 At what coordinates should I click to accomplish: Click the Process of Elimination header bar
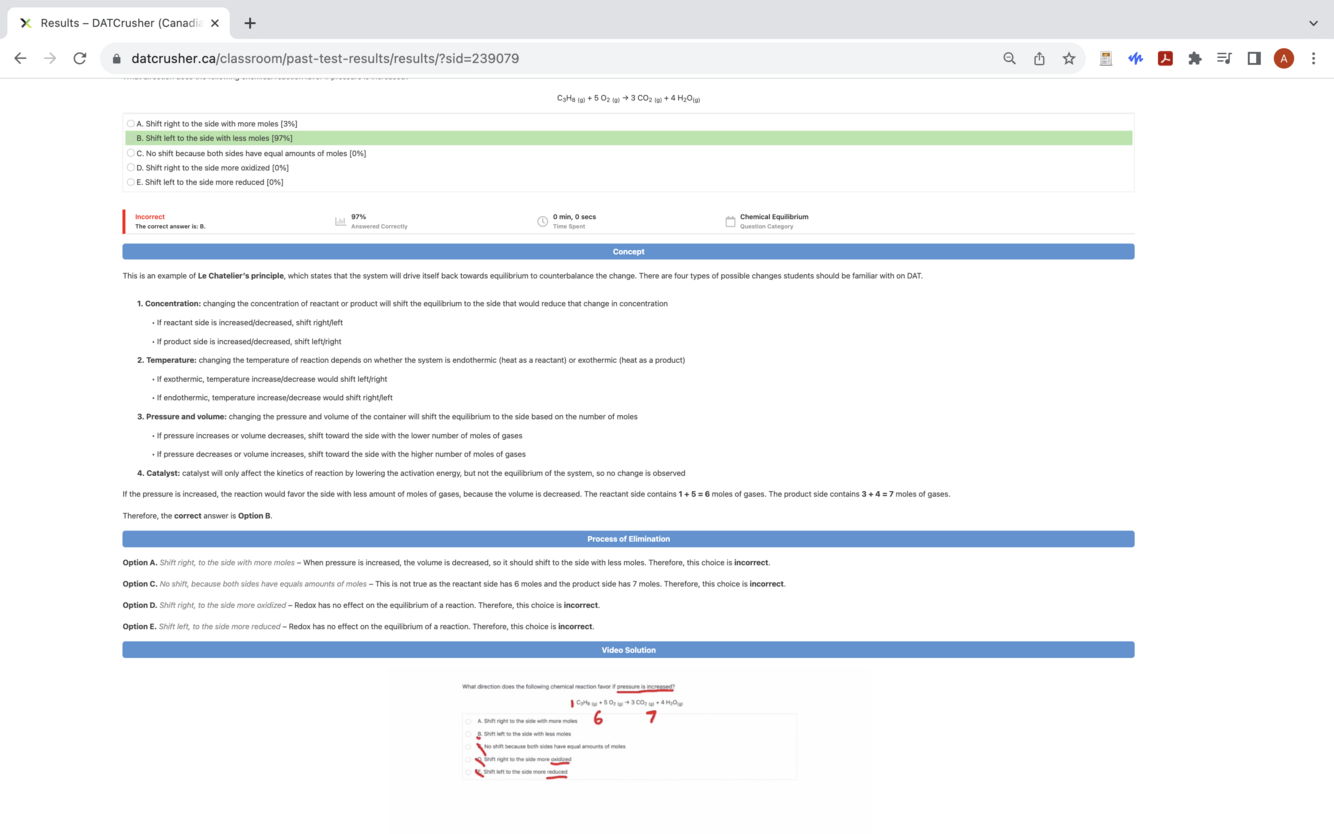[628, 539]
